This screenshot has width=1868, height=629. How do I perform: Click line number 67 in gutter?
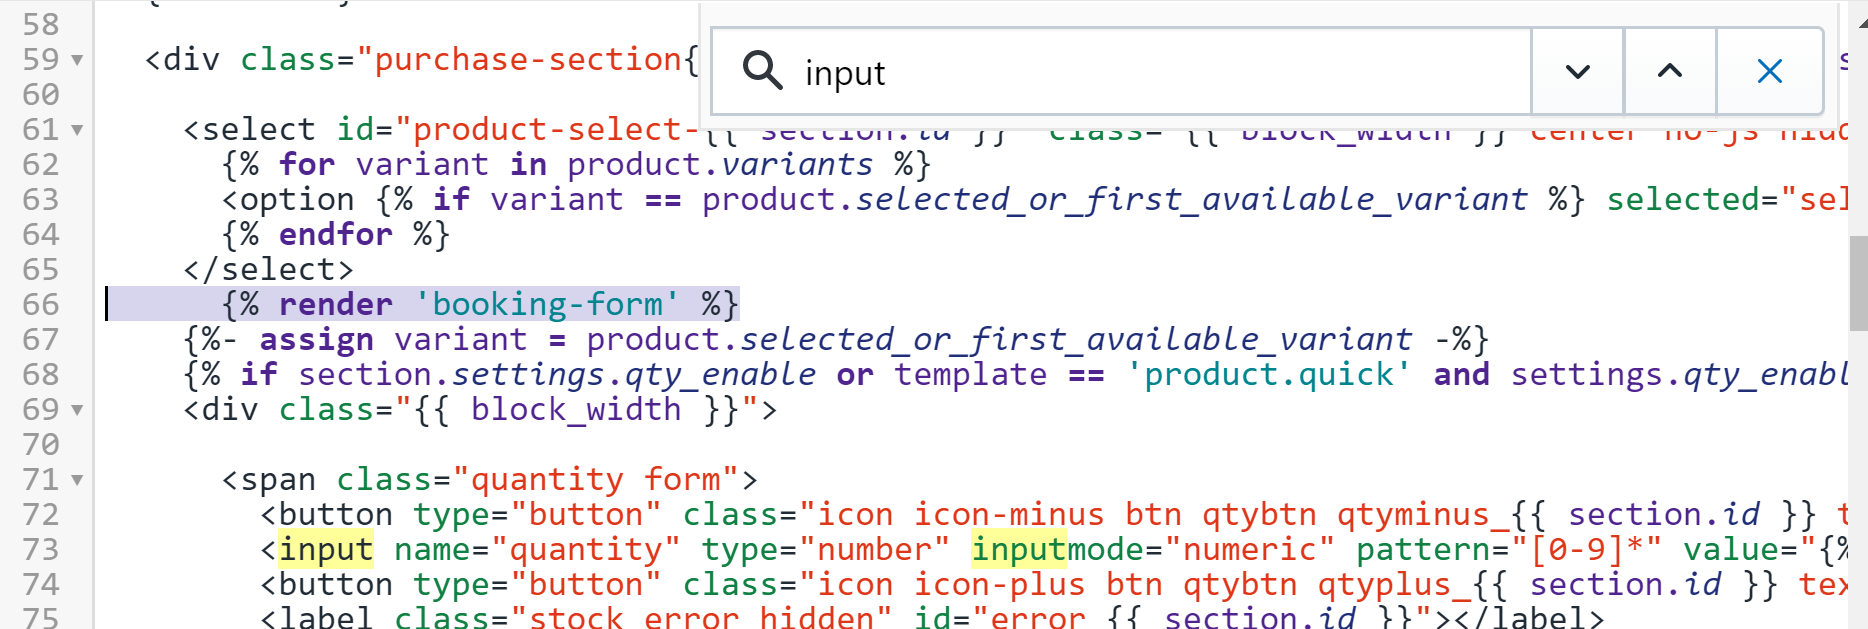point(41,339)
